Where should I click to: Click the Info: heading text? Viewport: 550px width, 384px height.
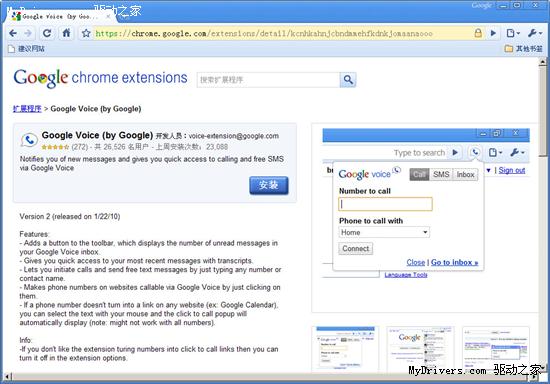[26, 340]
